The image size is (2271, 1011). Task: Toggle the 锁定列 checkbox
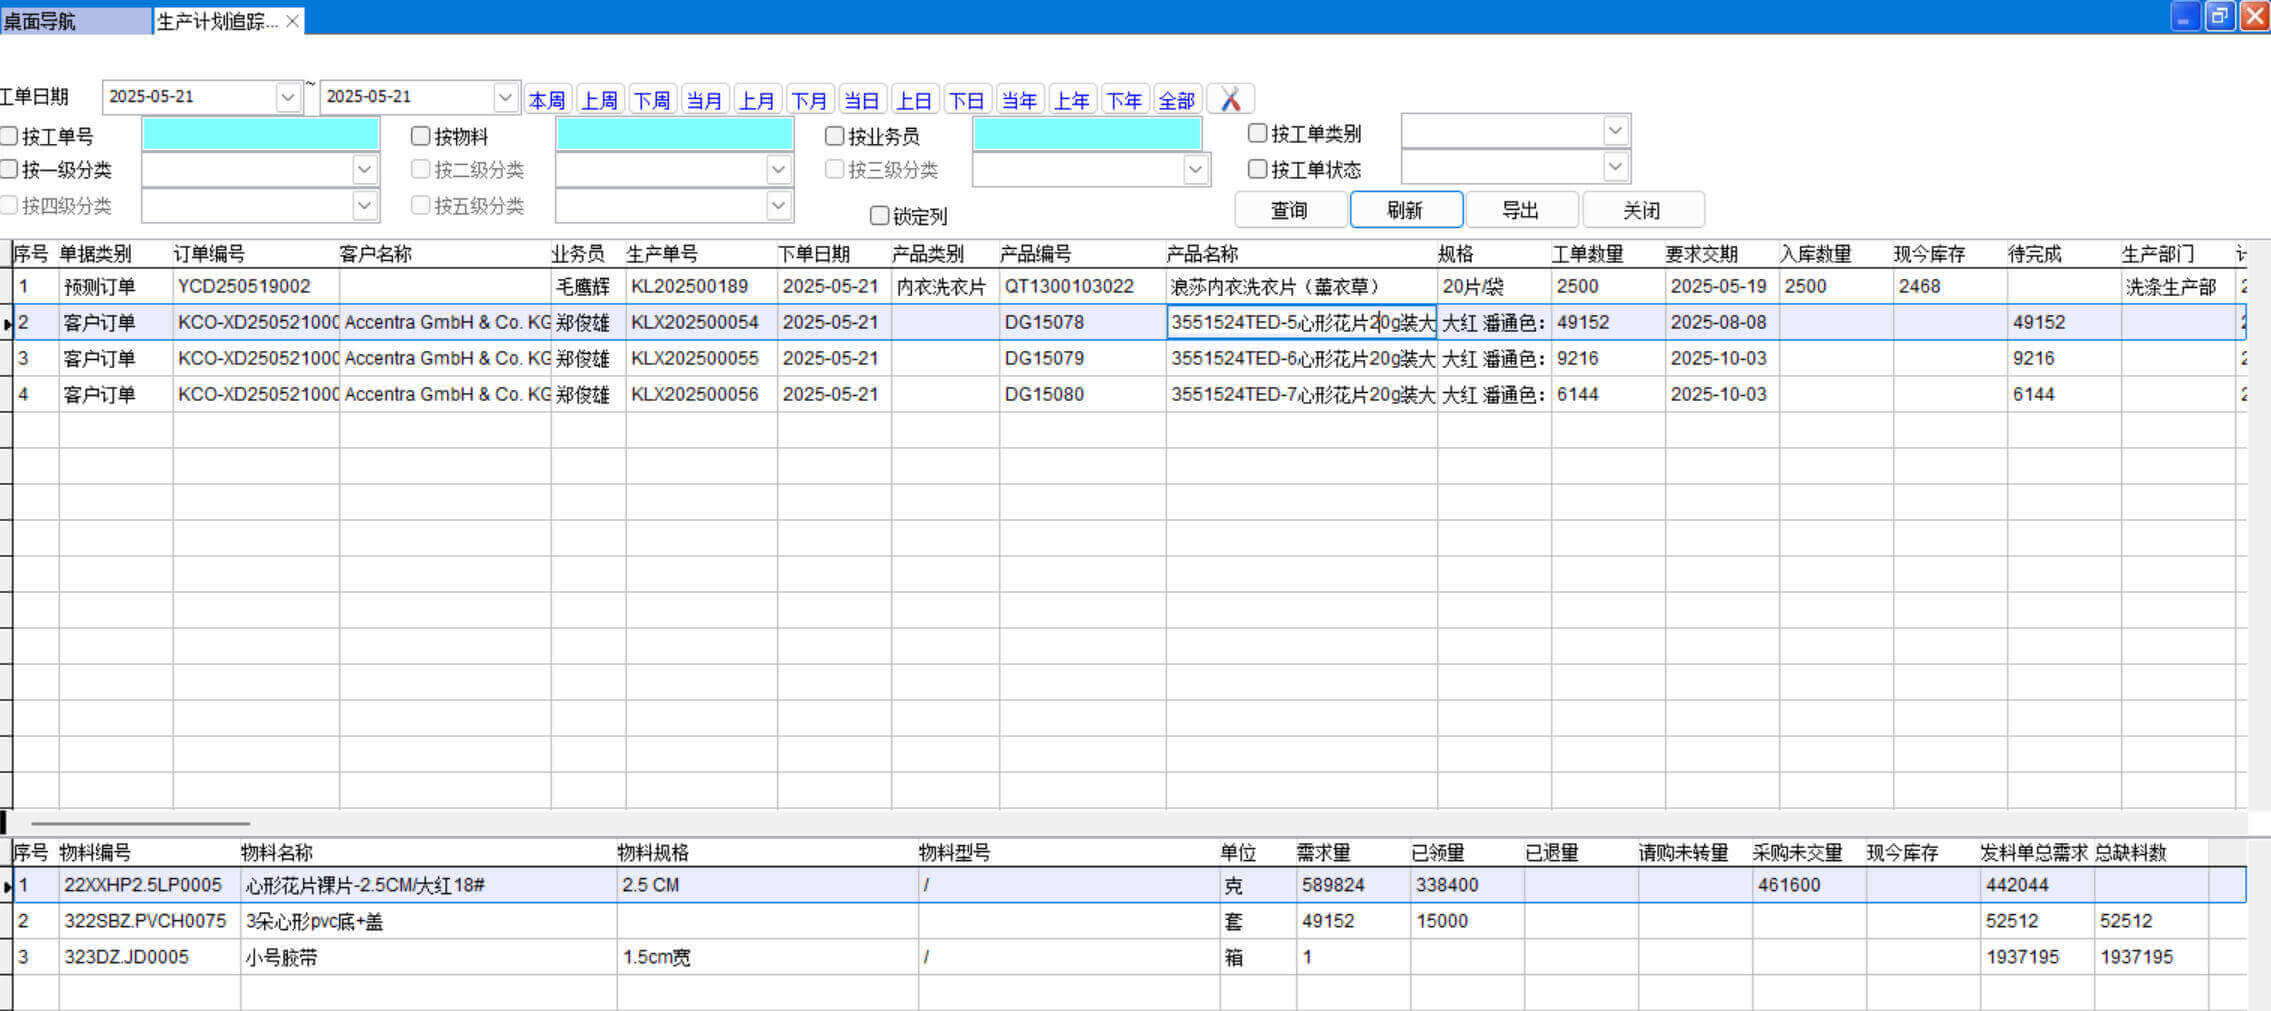879,216
